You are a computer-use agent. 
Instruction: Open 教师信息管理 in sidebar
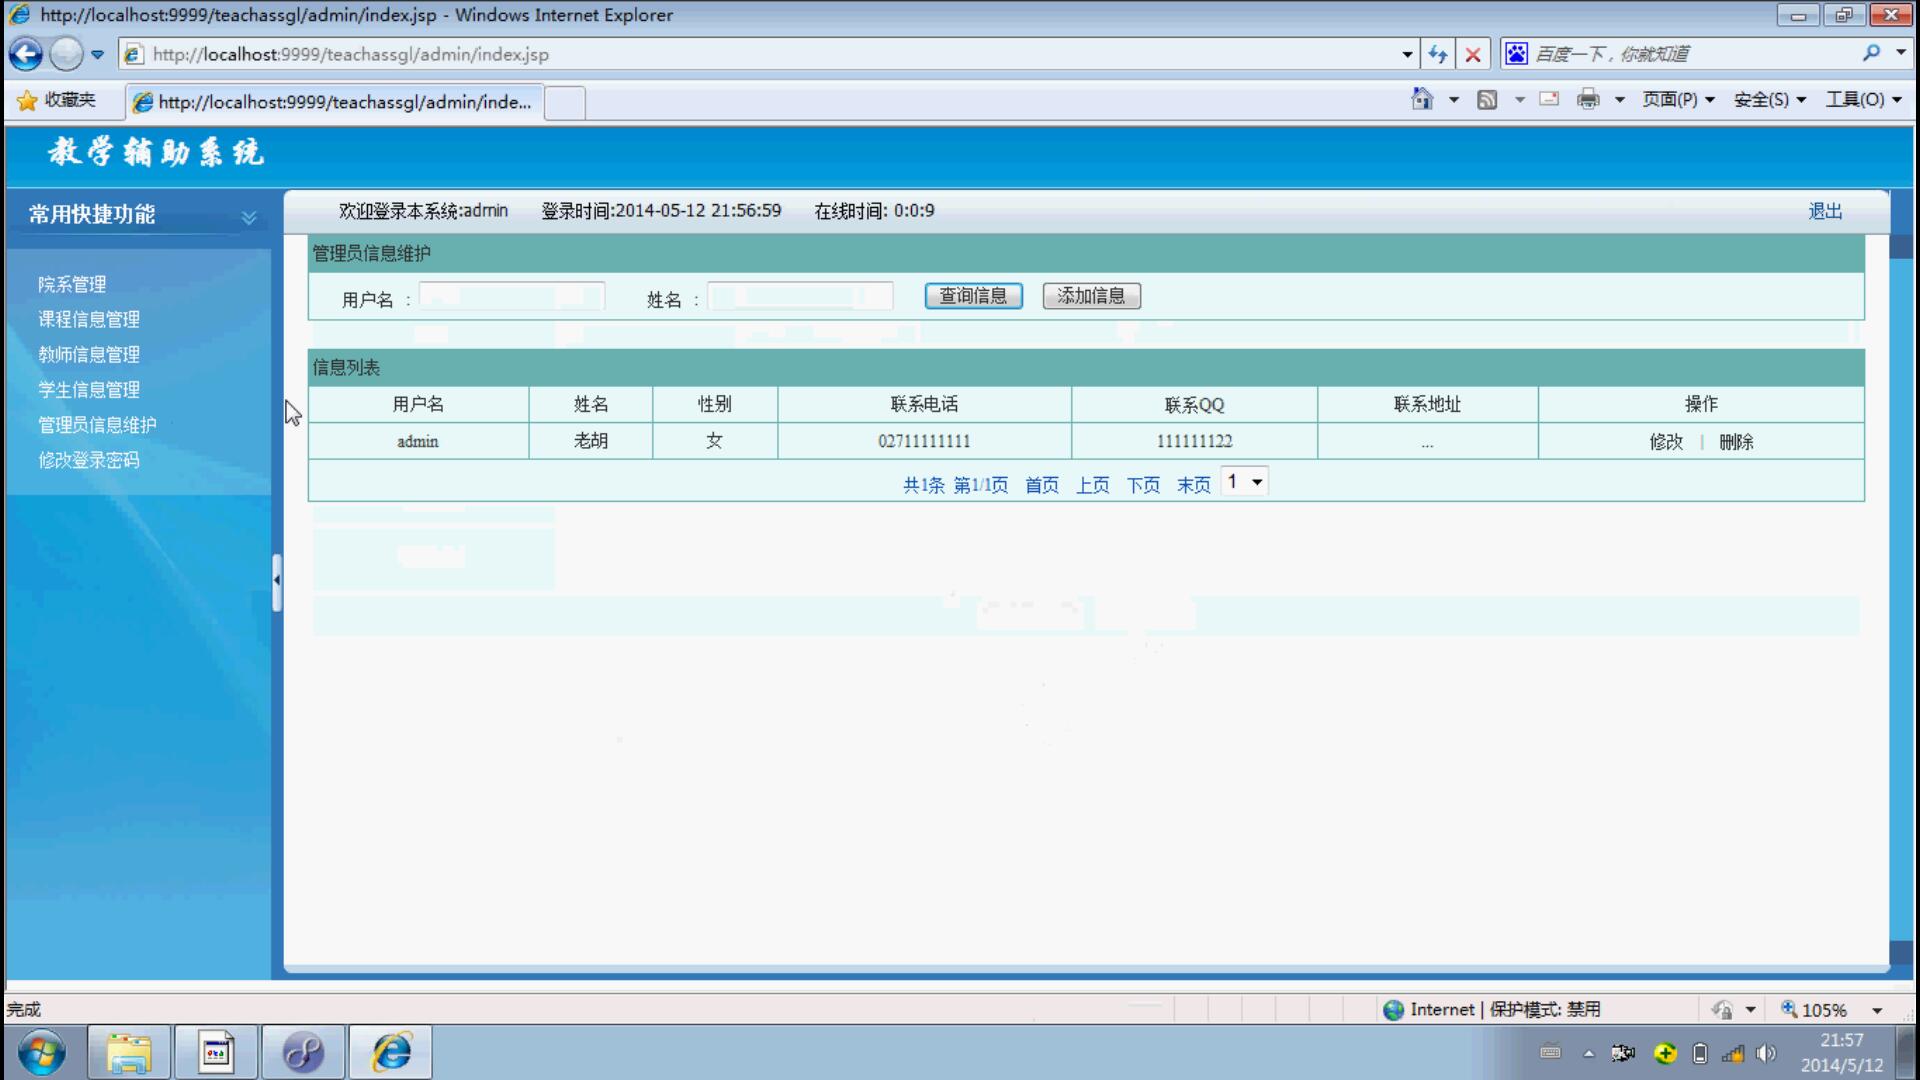(89, 355)
